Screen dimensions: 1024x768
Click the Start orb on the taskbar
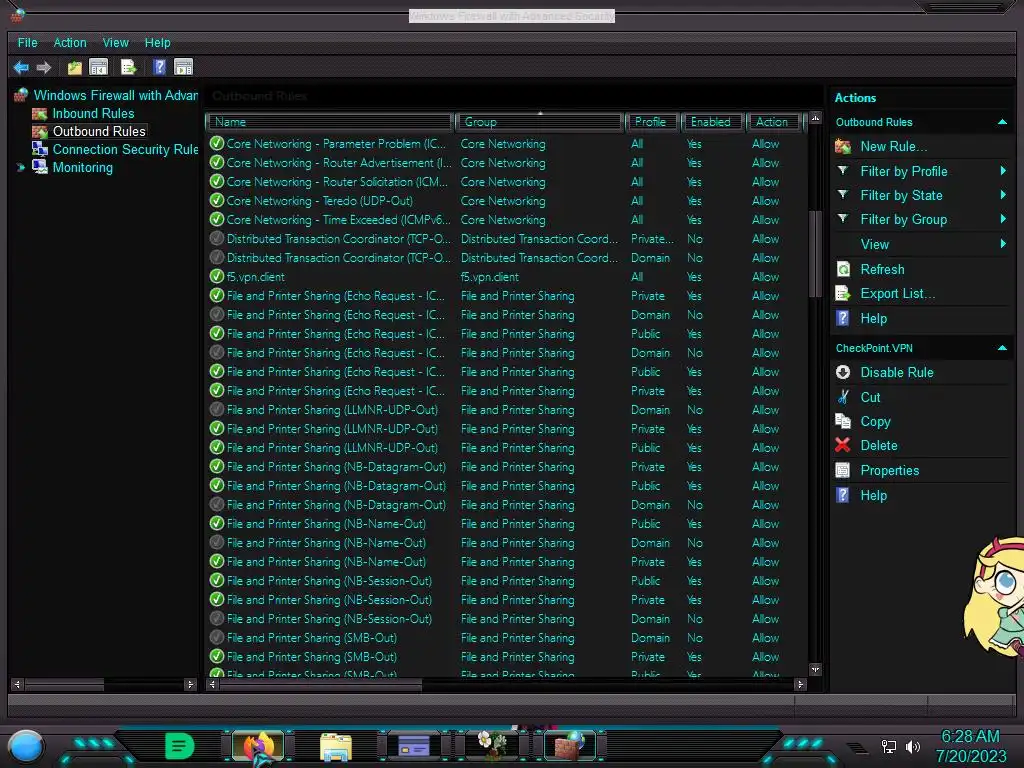(26, 746)
